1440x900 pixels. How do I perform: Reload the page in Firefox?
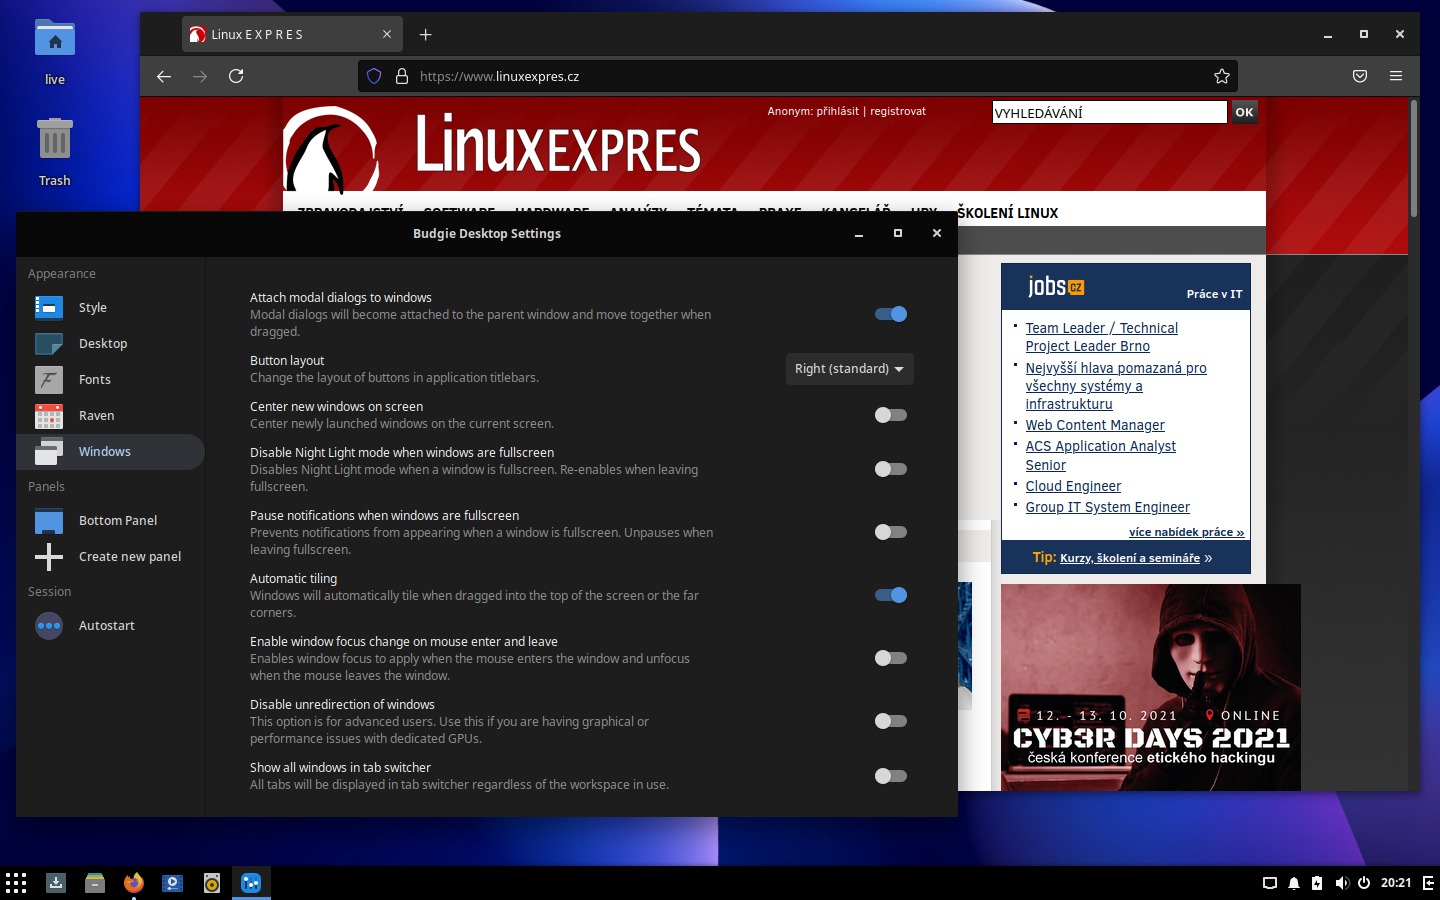coord(236,76)
